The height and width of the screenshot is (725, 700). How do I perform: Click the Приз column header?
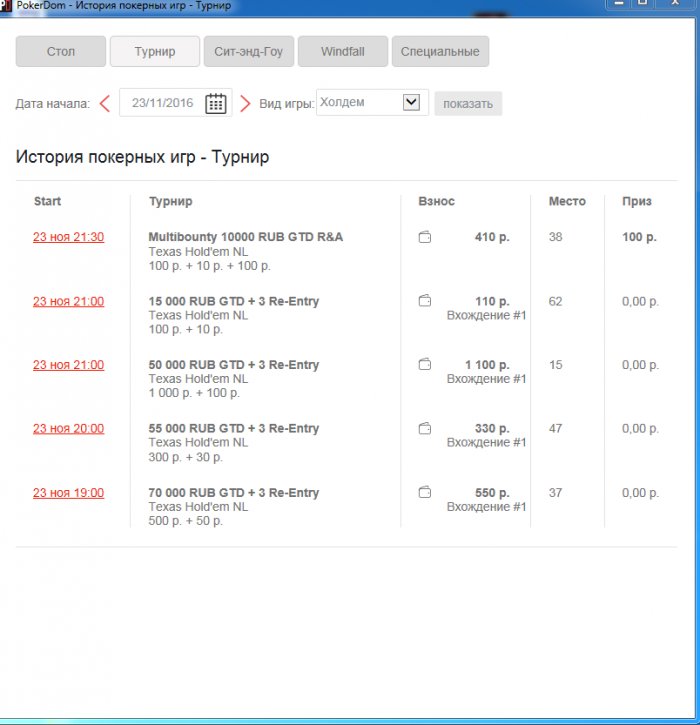pyautogui.click(x=637, y=202)
